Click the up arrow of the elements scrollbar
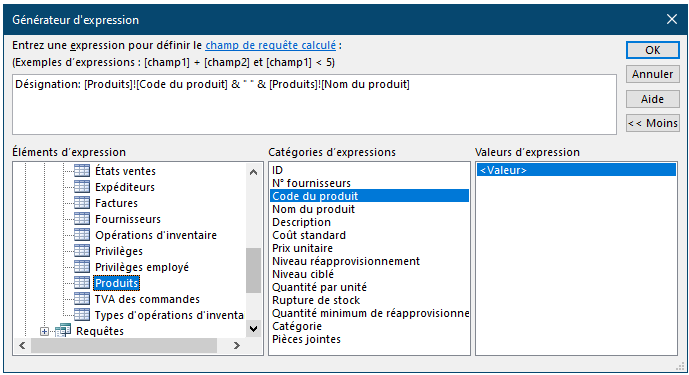This screenshot has width=689, height=375. click(254, 172)
